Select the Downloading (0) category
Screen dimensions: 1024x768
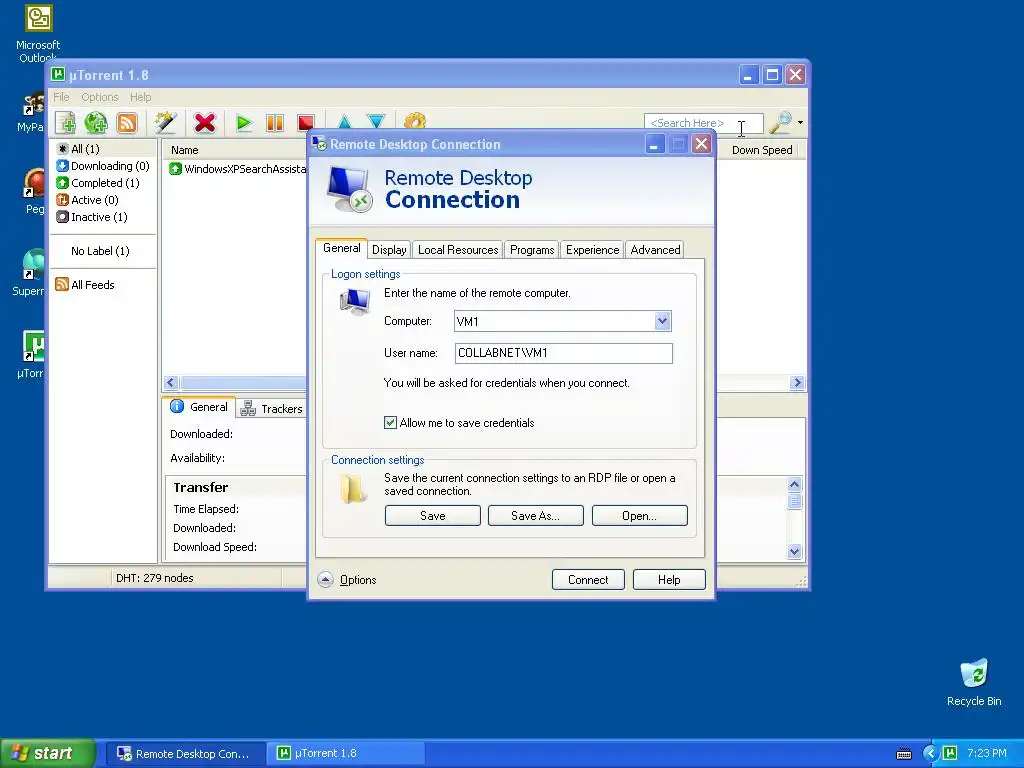tap(103, 166)
